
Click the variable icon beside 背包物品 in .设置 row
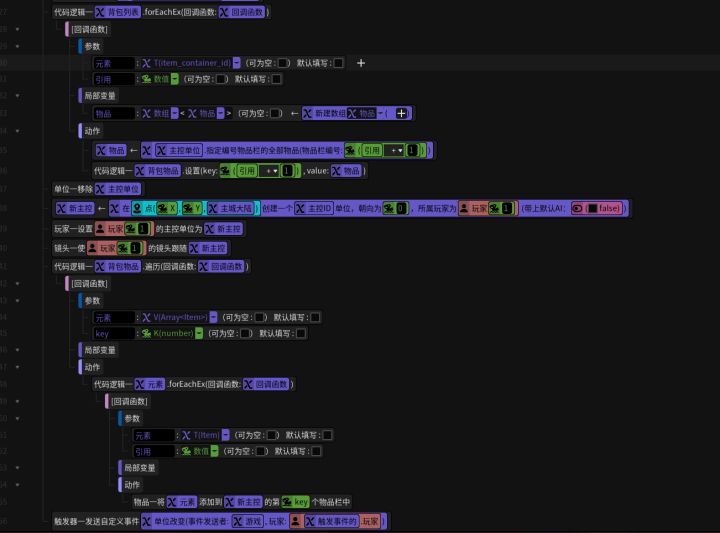coord(140,171)
